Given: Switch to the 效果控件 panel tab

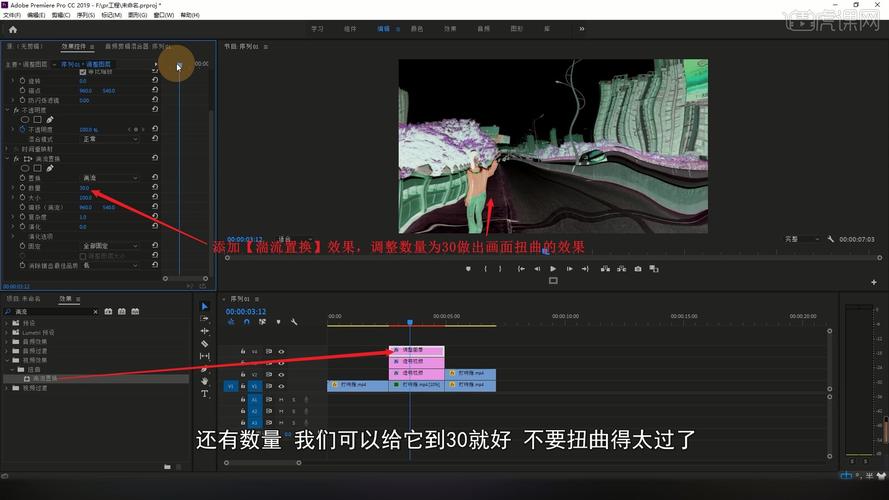Looking at the screenshot, I should (x=74, y=46).
